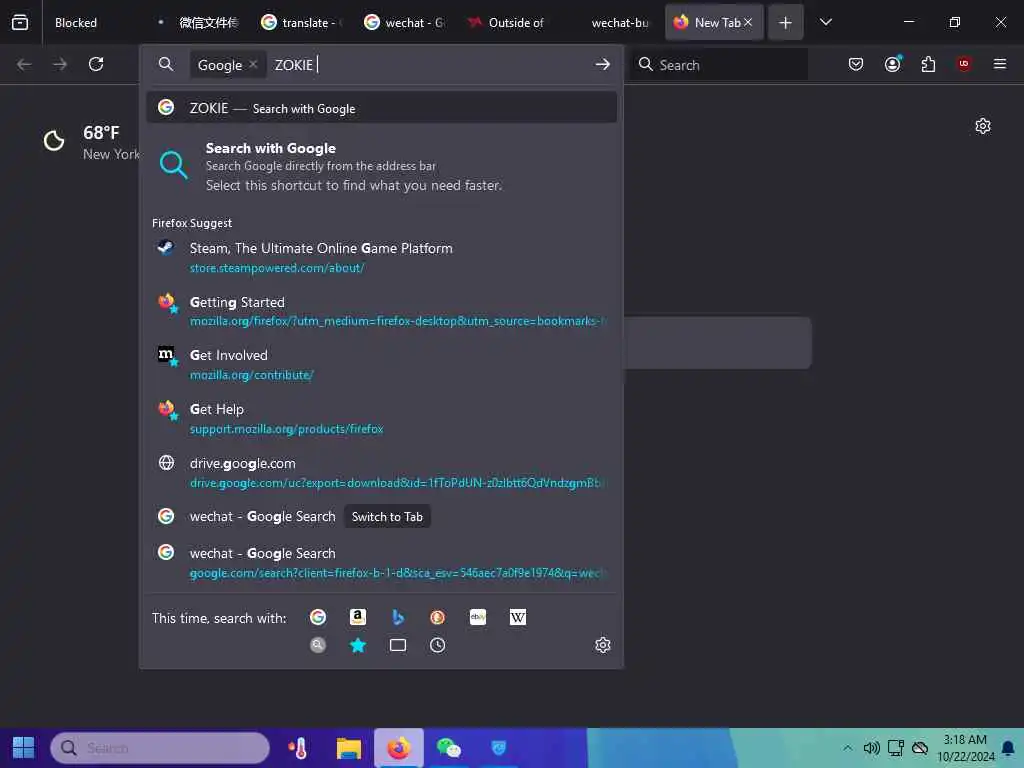Click the Switch to Tab button
This screenshot has height=768, width=1024.
tap(387, 517)
